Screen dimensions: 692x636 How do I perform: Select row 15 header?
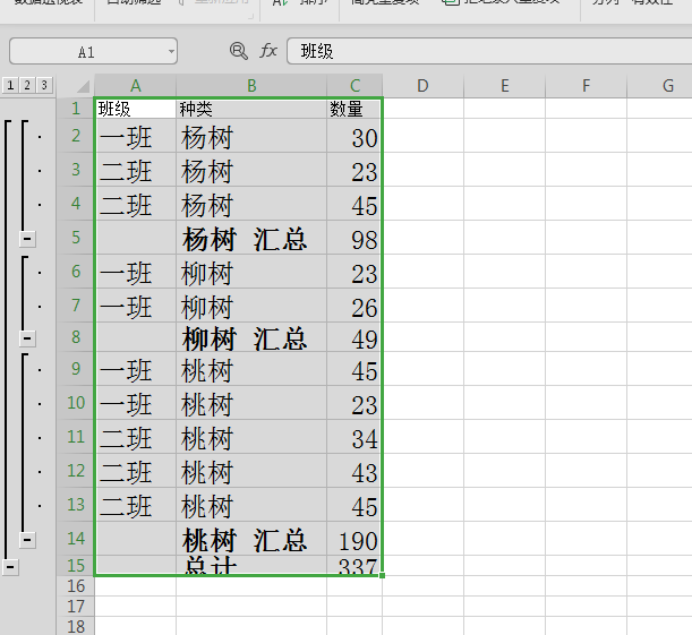click(75, 565)
